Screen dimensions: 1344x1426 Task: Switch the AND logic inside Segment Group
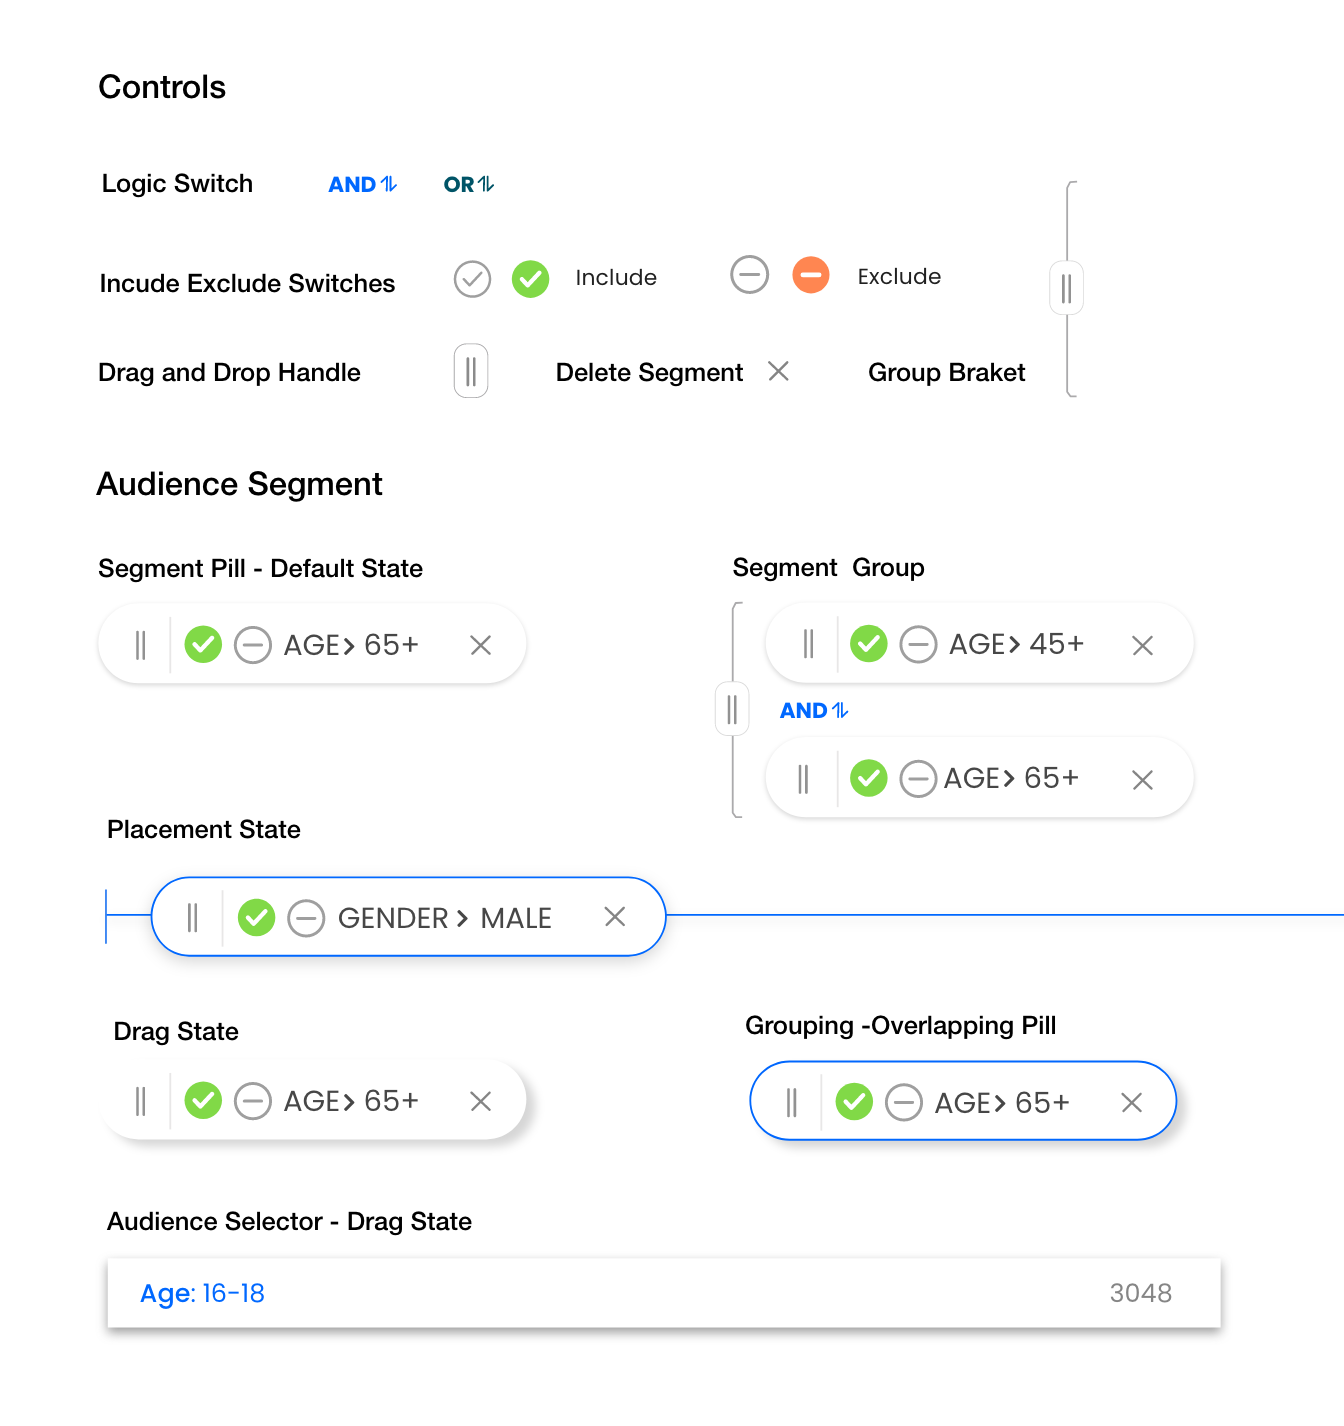click(x=814, y=710)
